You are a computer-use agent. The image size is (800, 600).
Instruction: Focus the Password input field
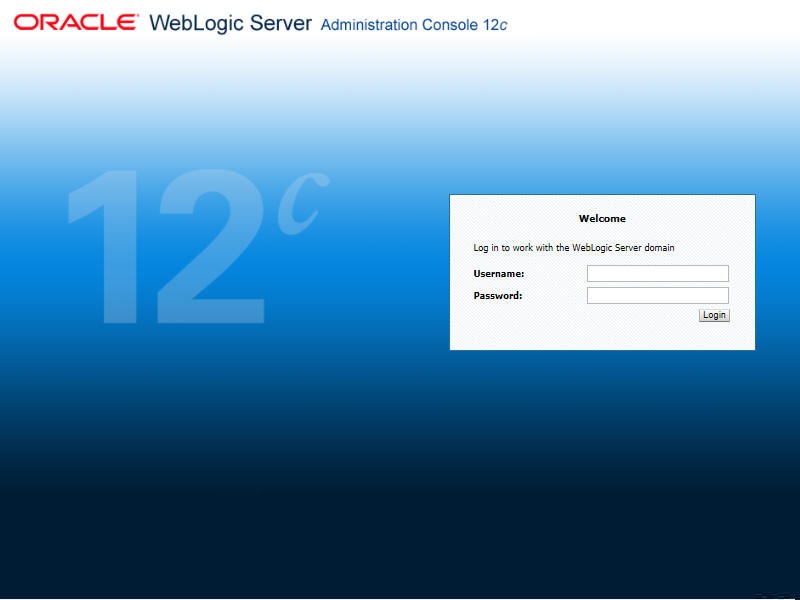coord(658,295)
